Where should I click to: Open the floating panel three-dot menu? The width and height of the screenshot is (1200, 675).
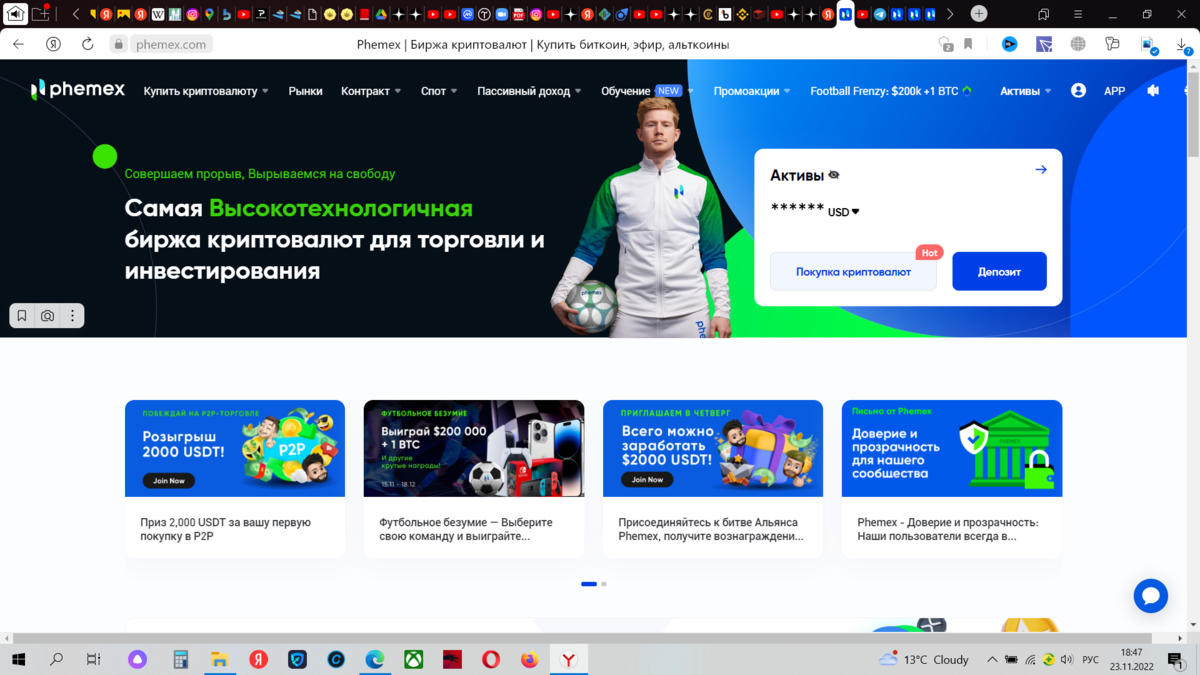click(x=72, y=316)
